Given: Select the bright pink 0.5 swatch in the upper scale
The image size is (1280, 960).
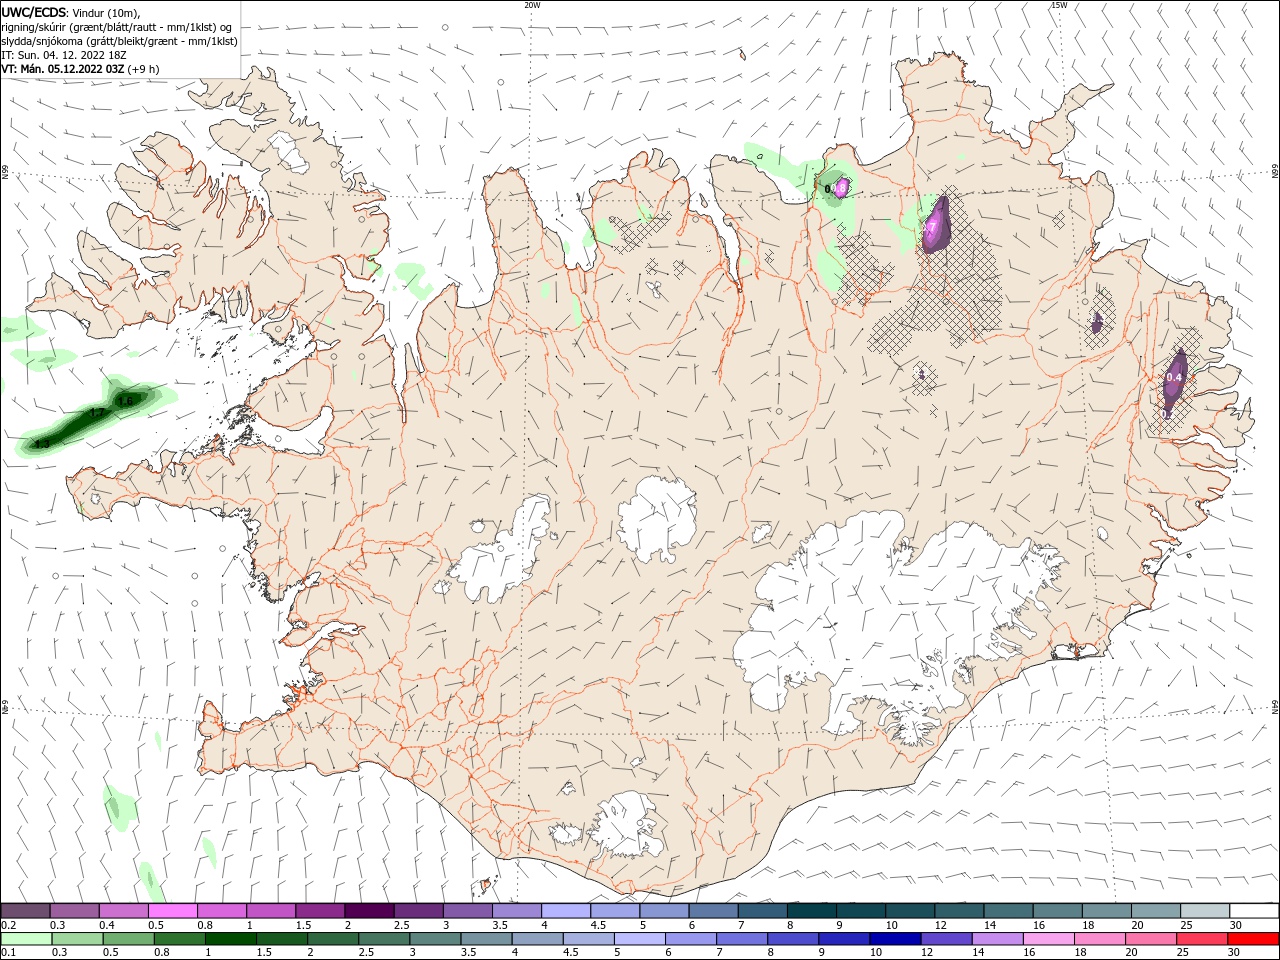Looking at the screenshot, I should [x=173, y=911].
